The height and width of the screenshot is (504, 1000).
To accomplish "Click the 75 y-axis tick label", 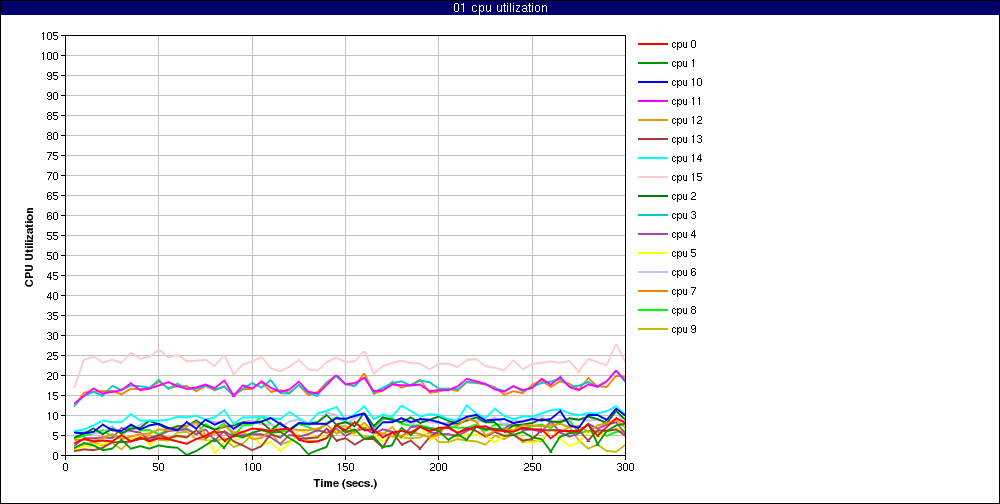I will point(54,156).
